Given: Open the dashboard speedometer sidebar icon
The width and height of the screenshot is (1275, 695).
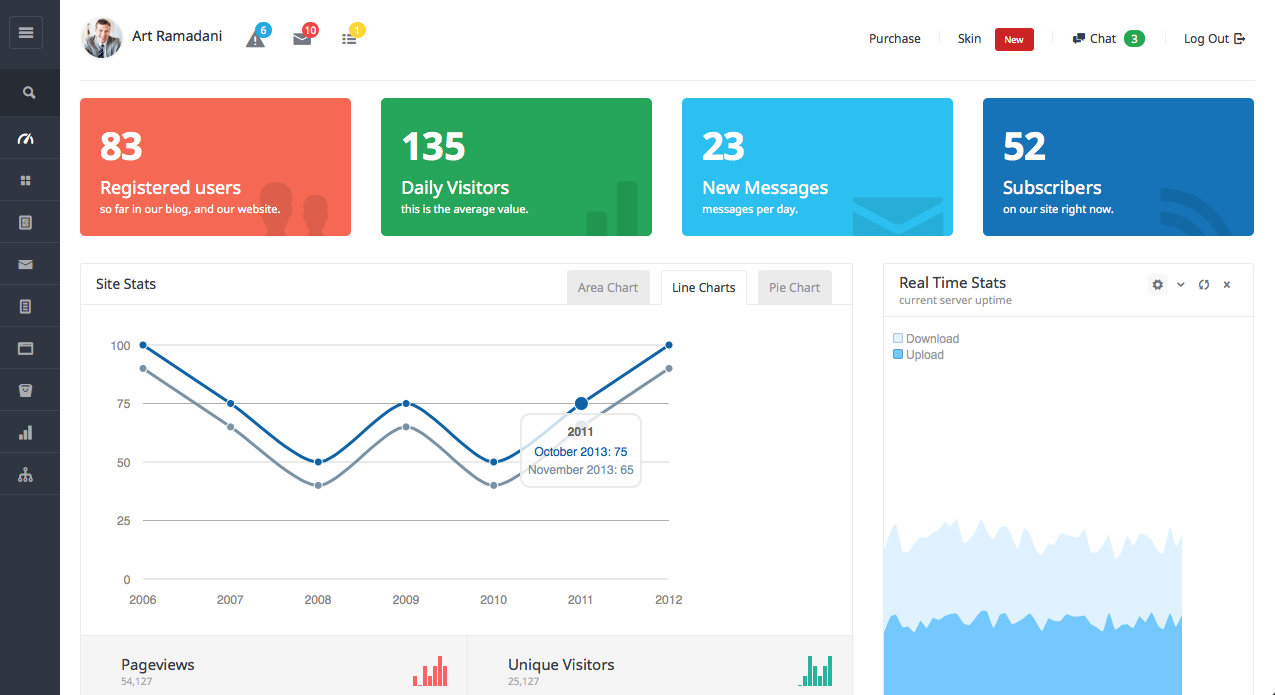Looking at the screenshot, I should click(26, 139).
